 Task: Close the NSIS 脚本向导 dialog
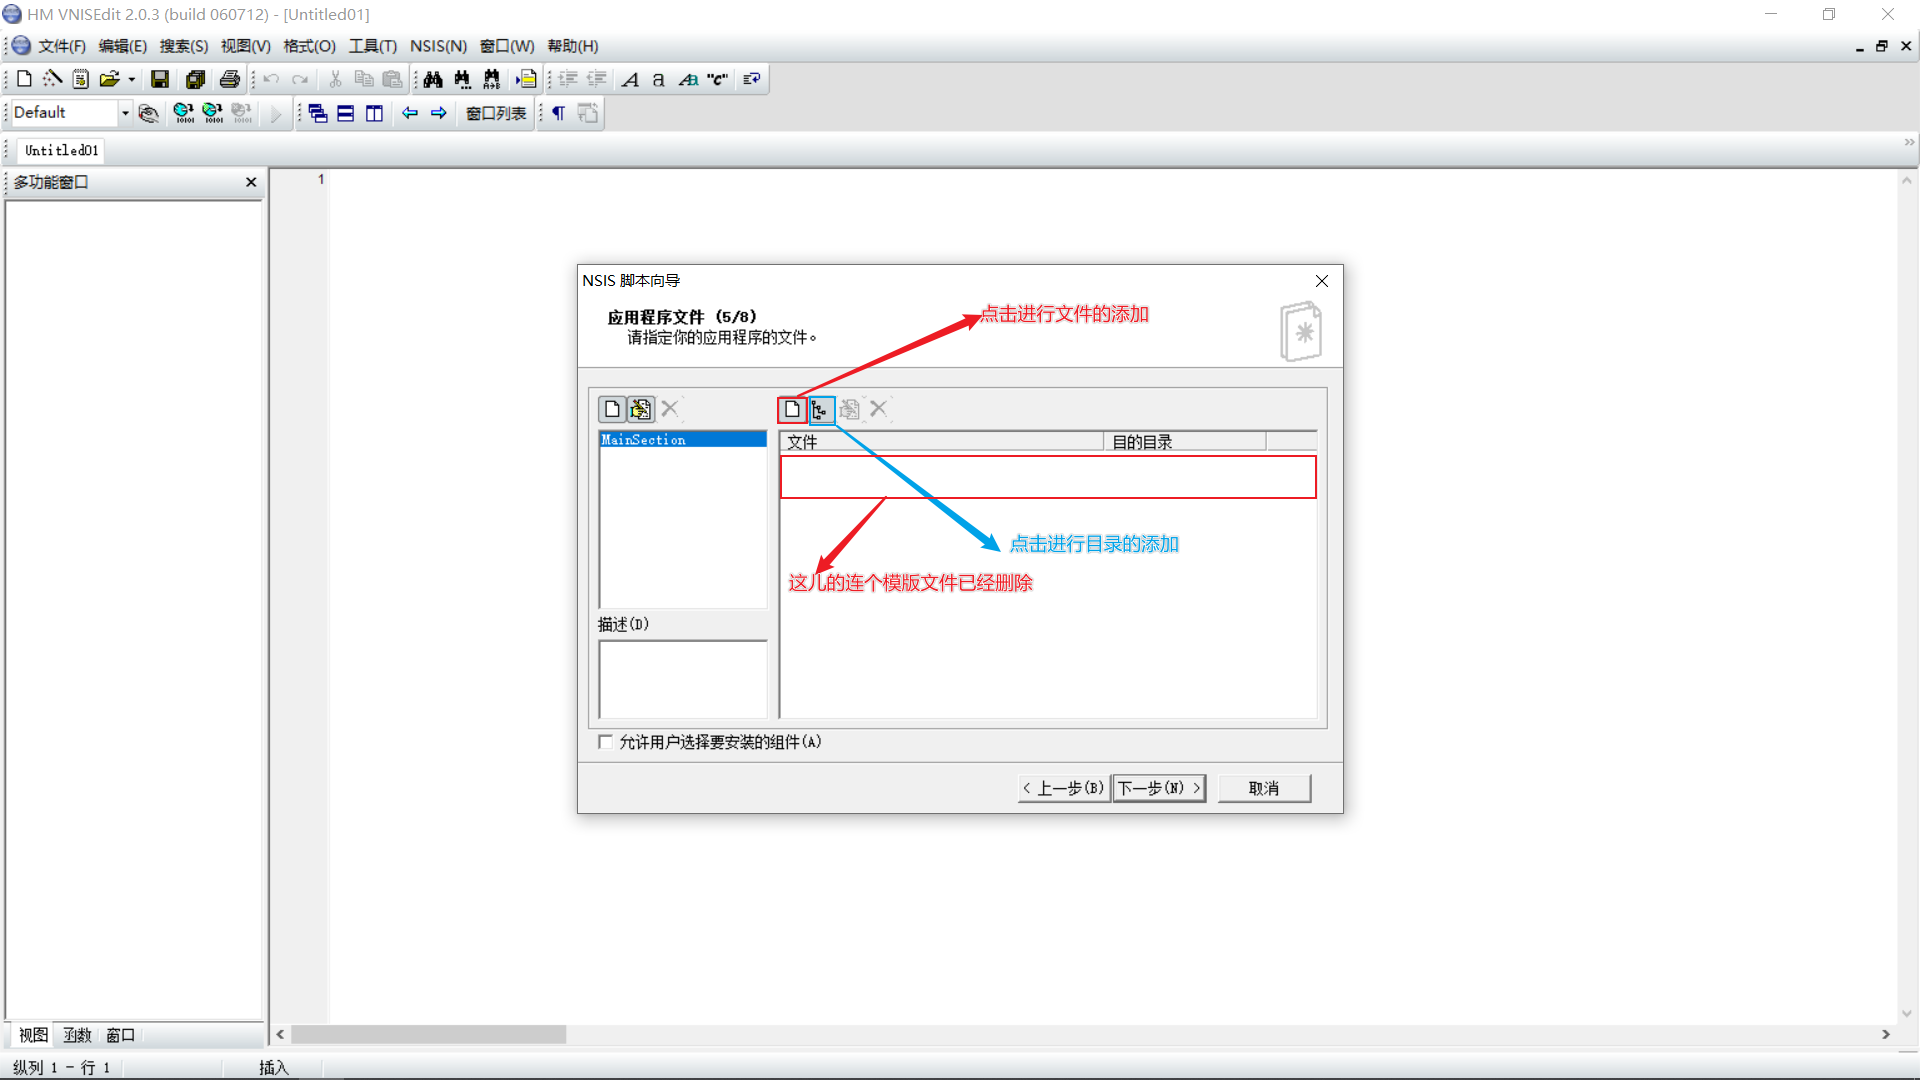coord(1322,281)
